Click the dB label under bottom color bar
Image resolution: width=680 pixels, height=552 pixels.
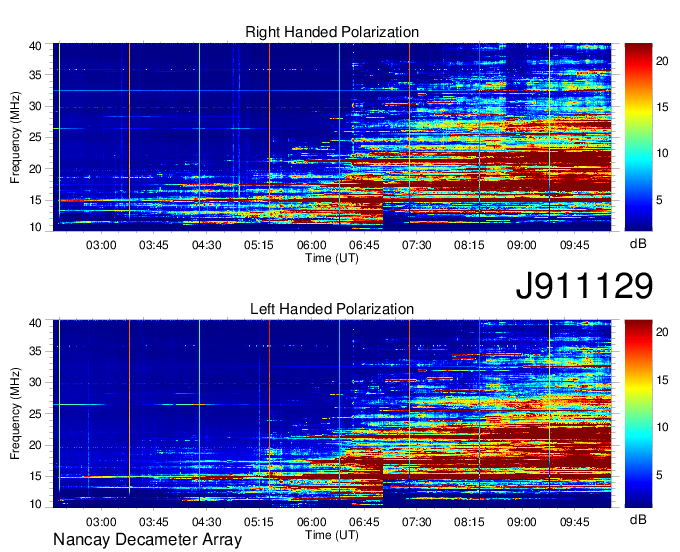[638, 519]
